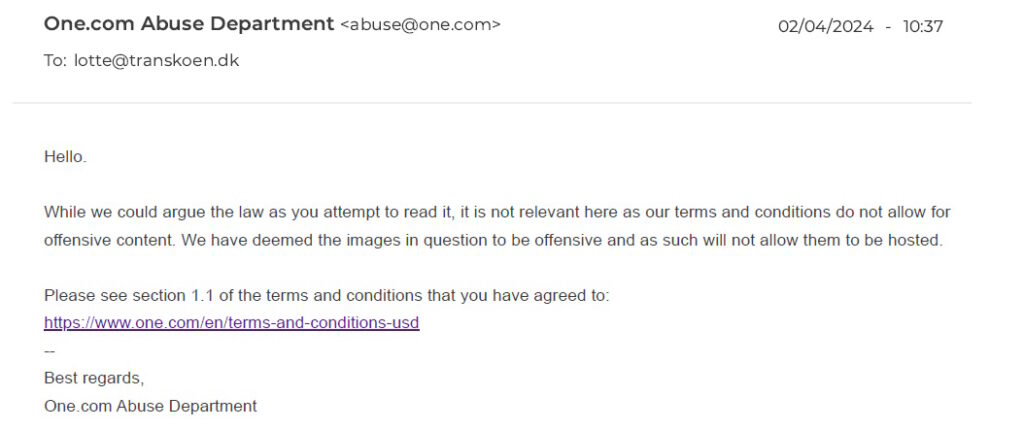Click the sentence starting "Please see section"
This screenshot has height=430, width=1024.
(327, 295)
